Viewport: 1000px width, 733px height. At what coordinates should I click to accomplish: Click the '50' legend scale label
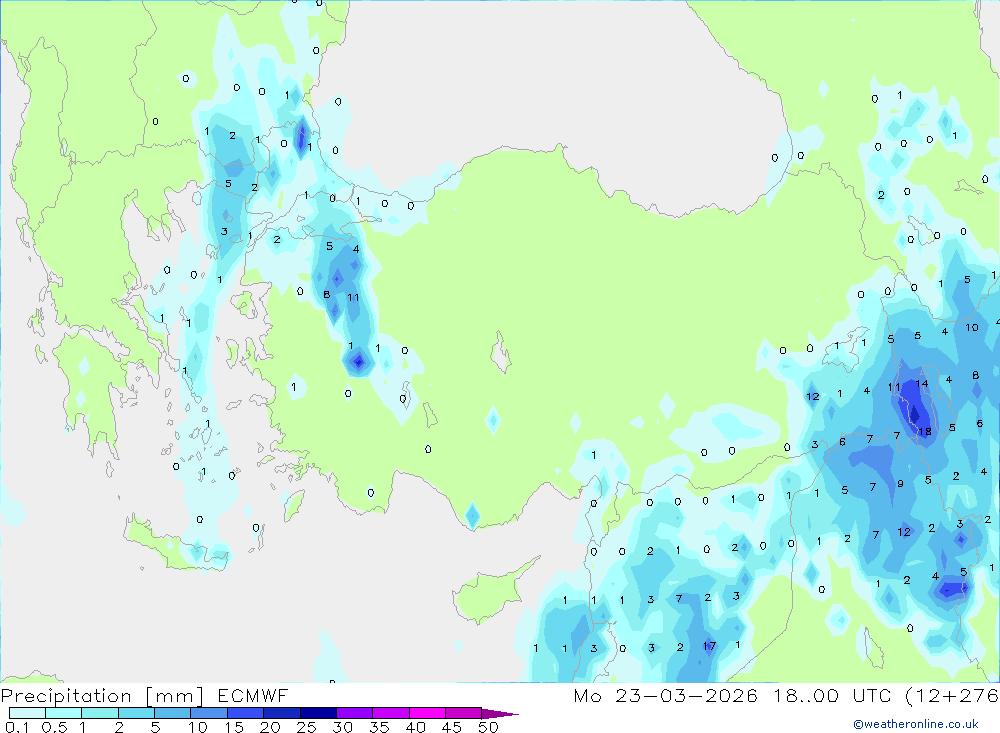coord(488,727)
